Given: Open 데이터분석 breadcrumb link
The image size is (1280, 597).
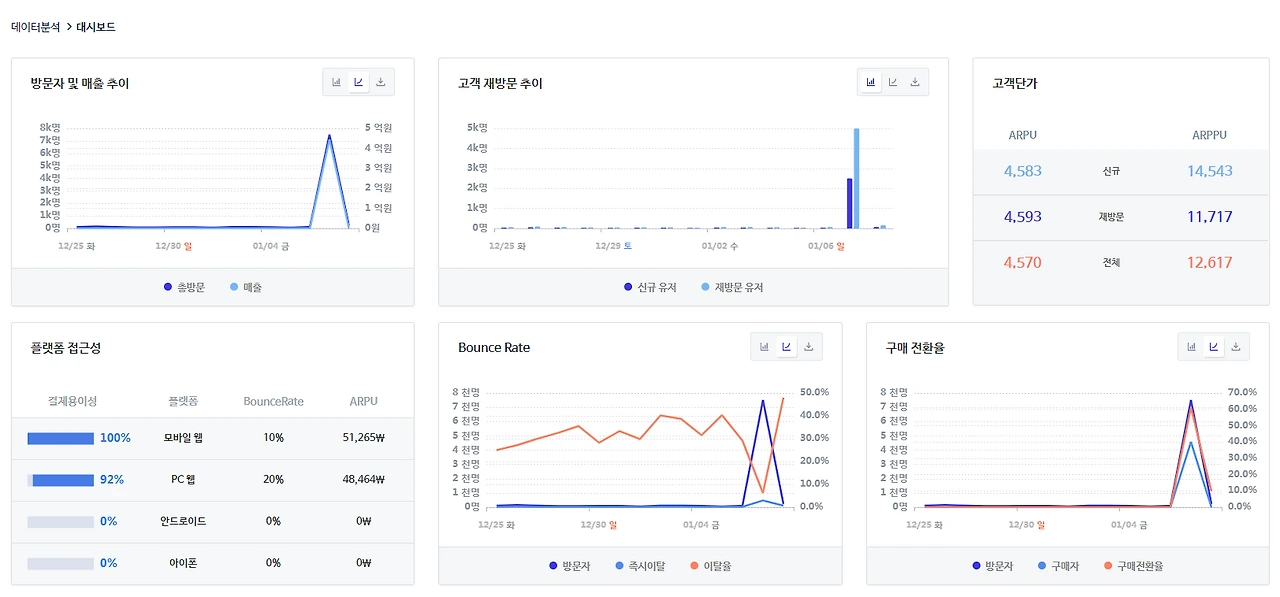Looking at the screenshot, I should [x=36, y=27].
